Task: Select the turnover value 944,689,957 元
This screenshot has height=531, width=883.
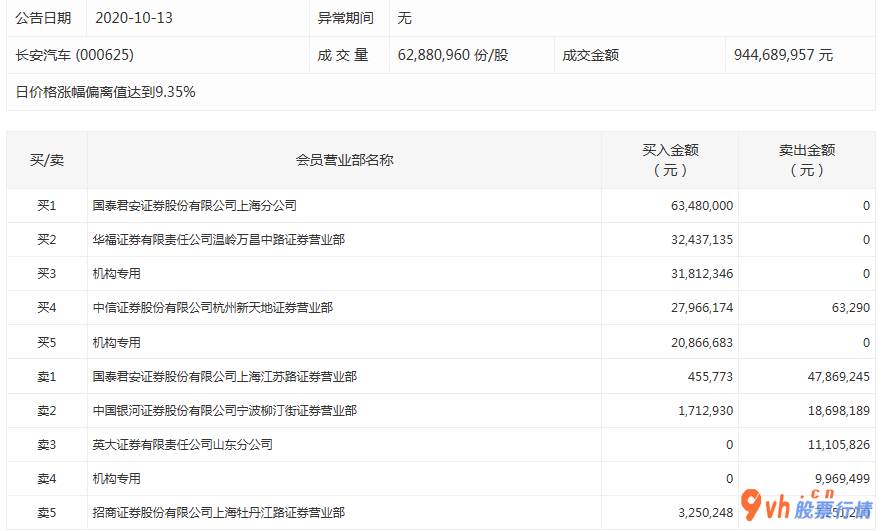Action: pyautogui.click(x=783, y=55)
